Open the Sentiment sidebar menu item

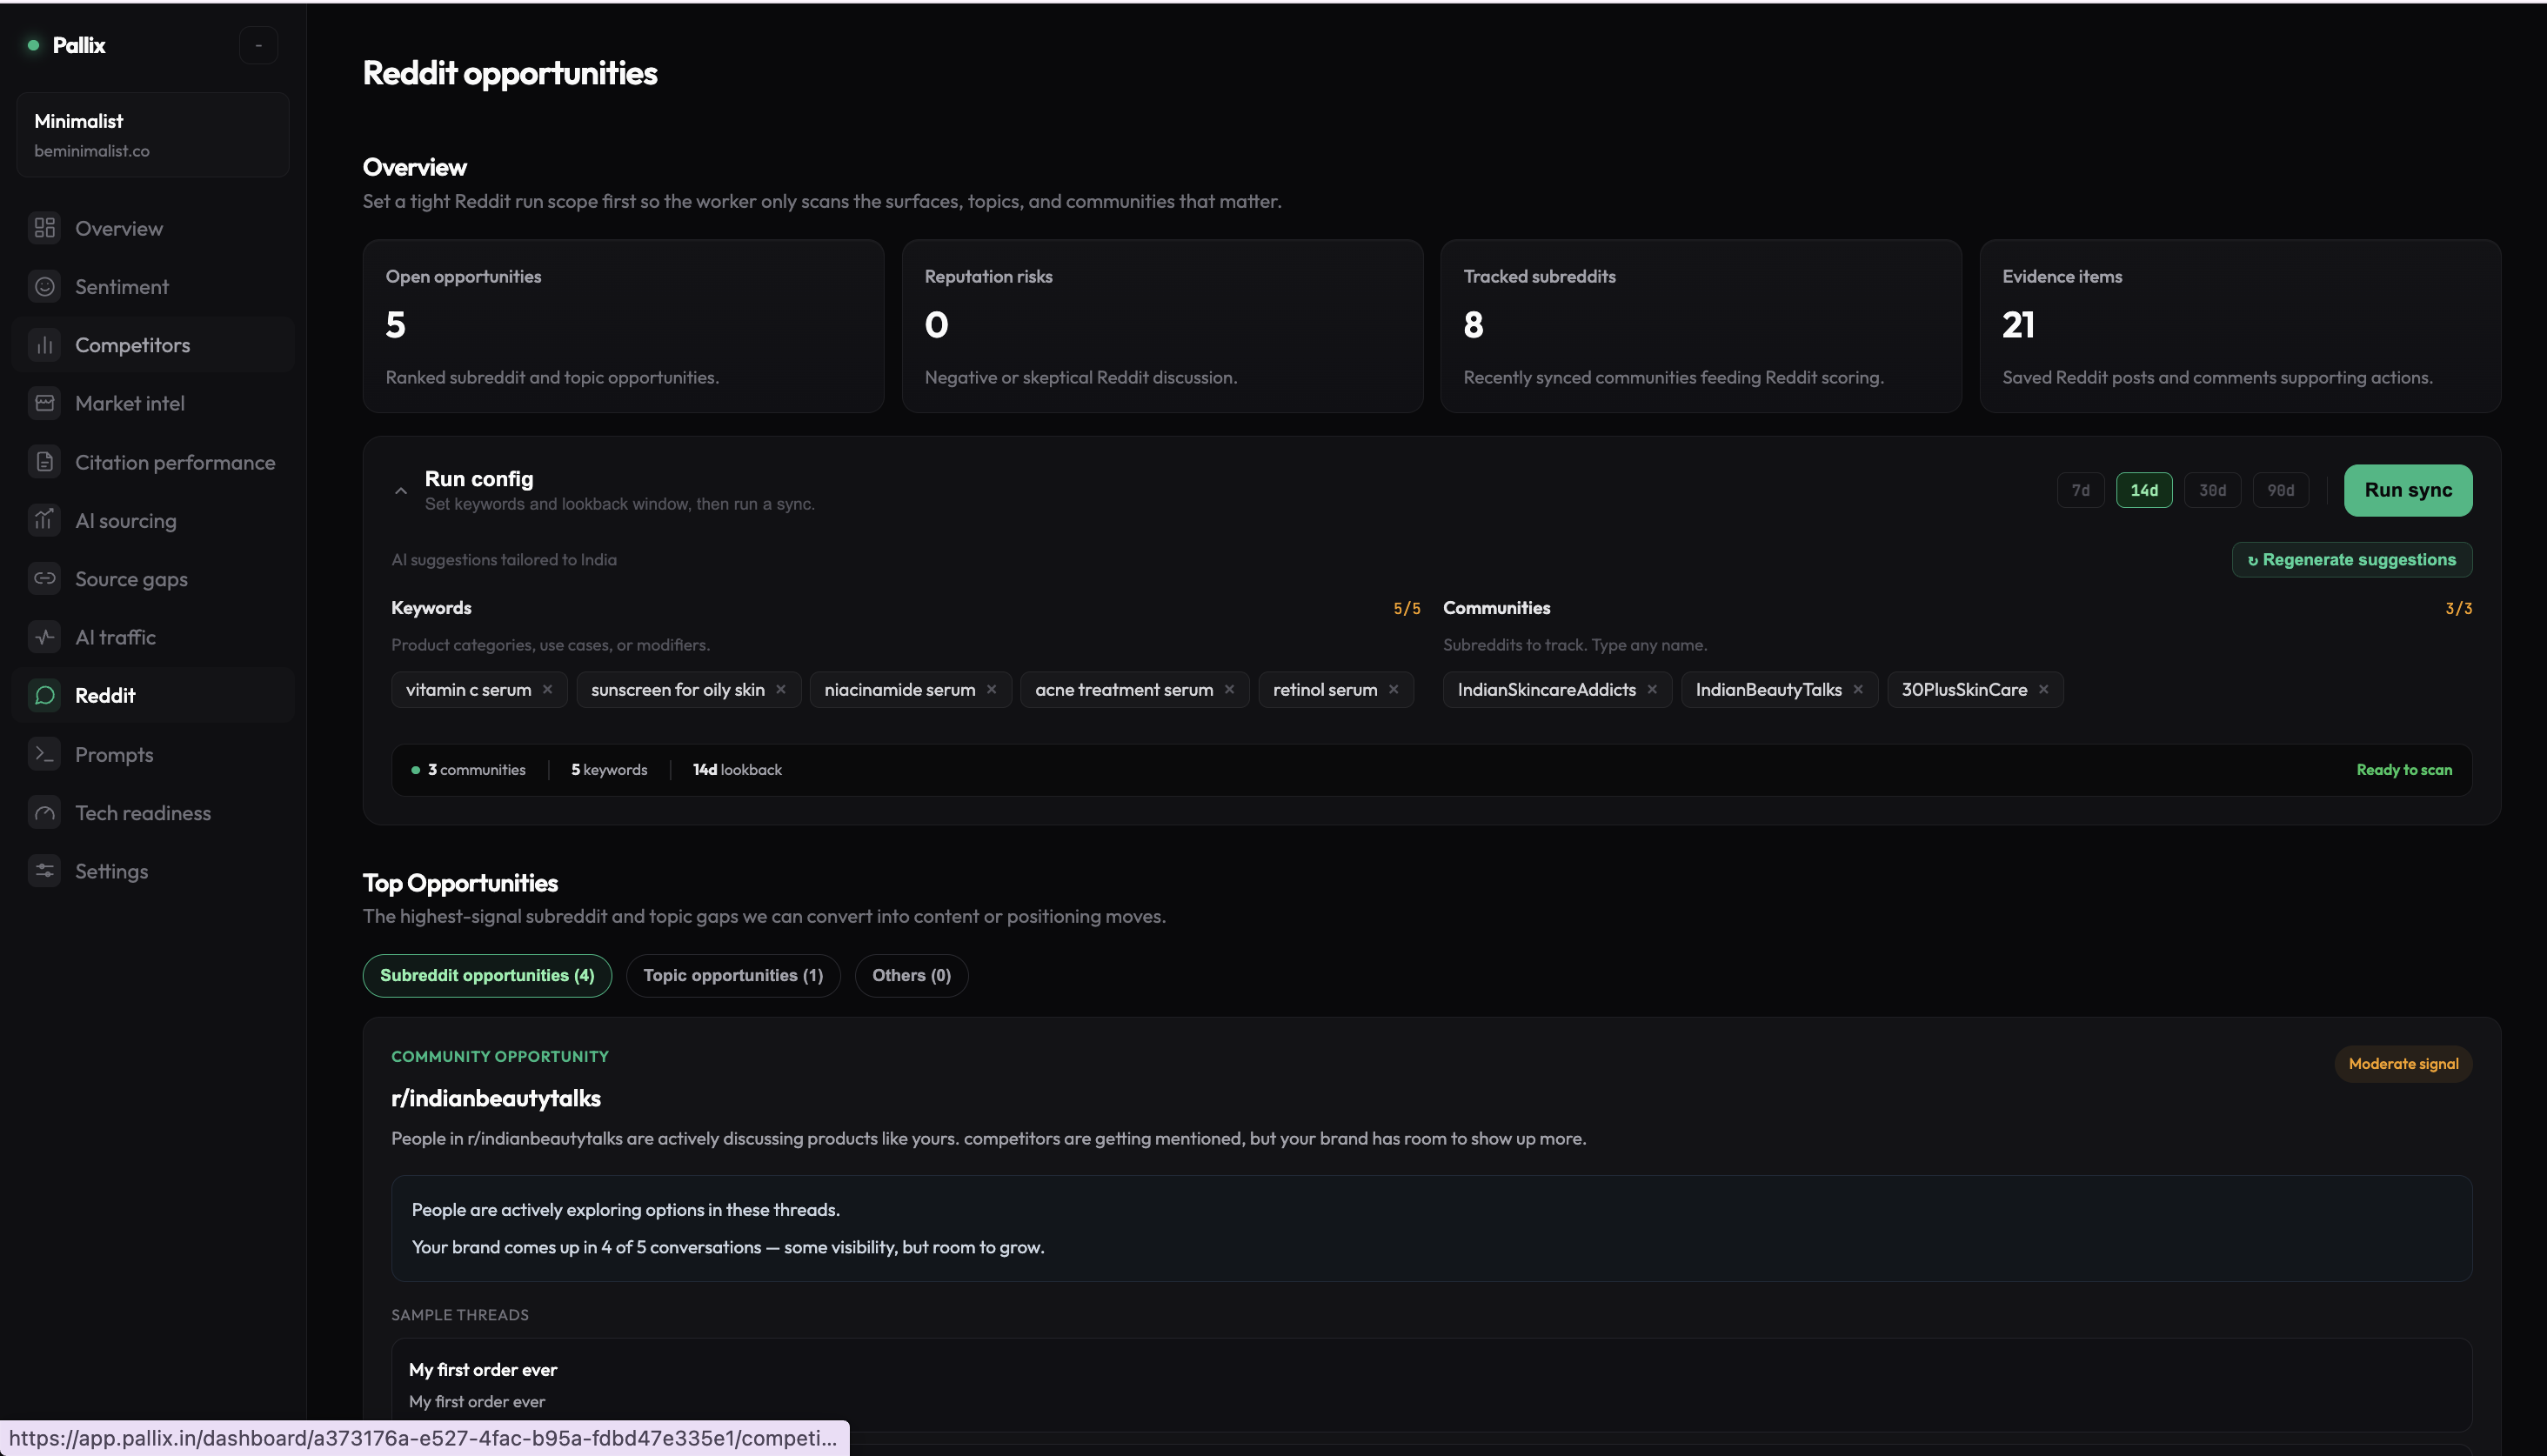coord(152,287)
